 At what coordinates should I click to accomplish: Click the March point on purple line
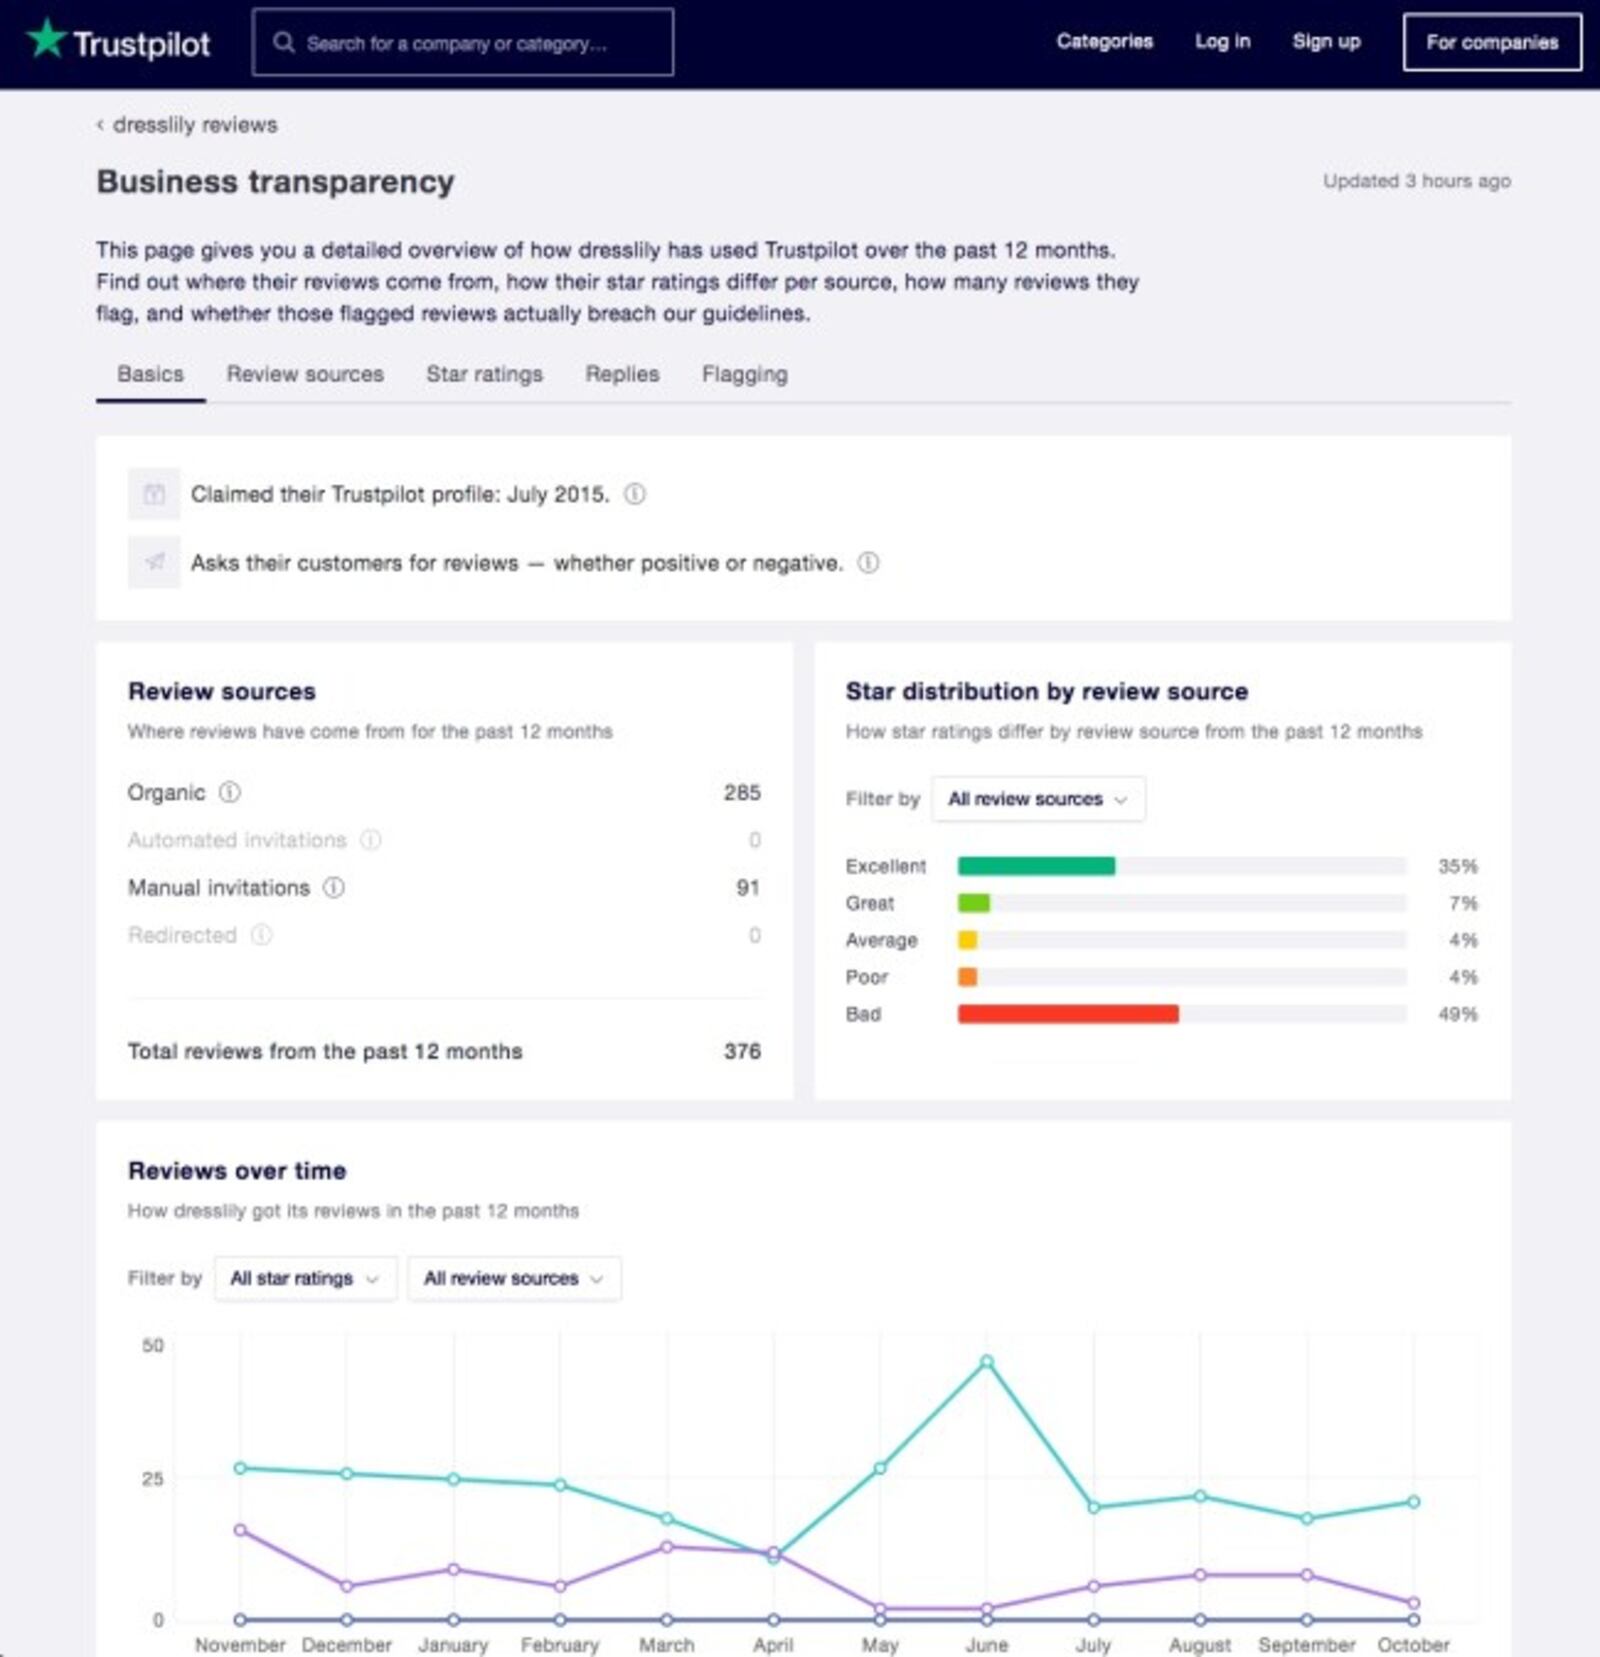[667, 1547]
